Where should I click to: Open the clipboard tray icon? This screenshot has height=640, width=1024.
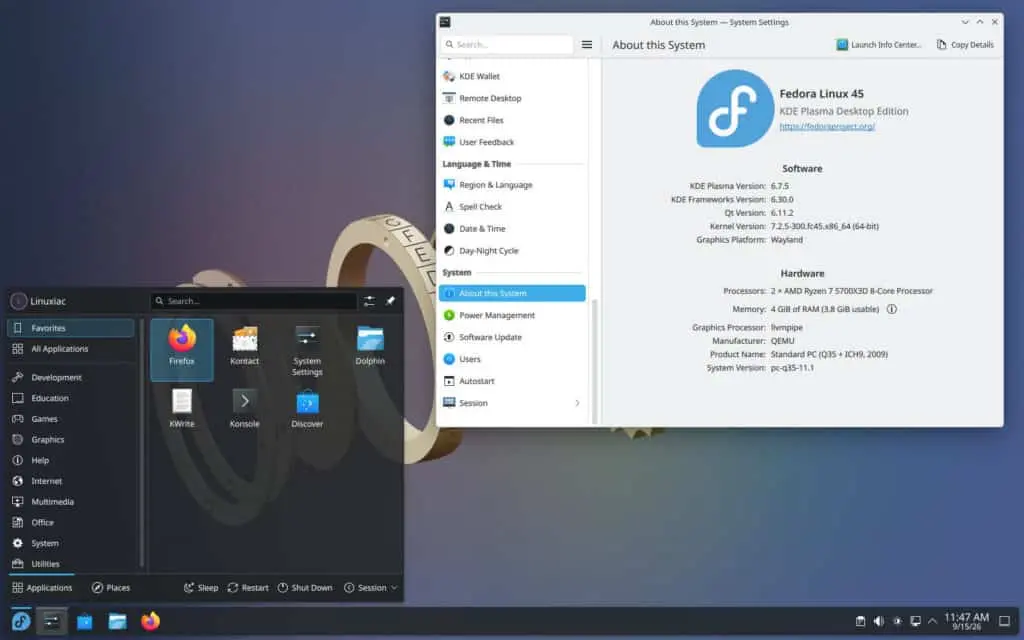pyautogui.click(x=861, y=621)
